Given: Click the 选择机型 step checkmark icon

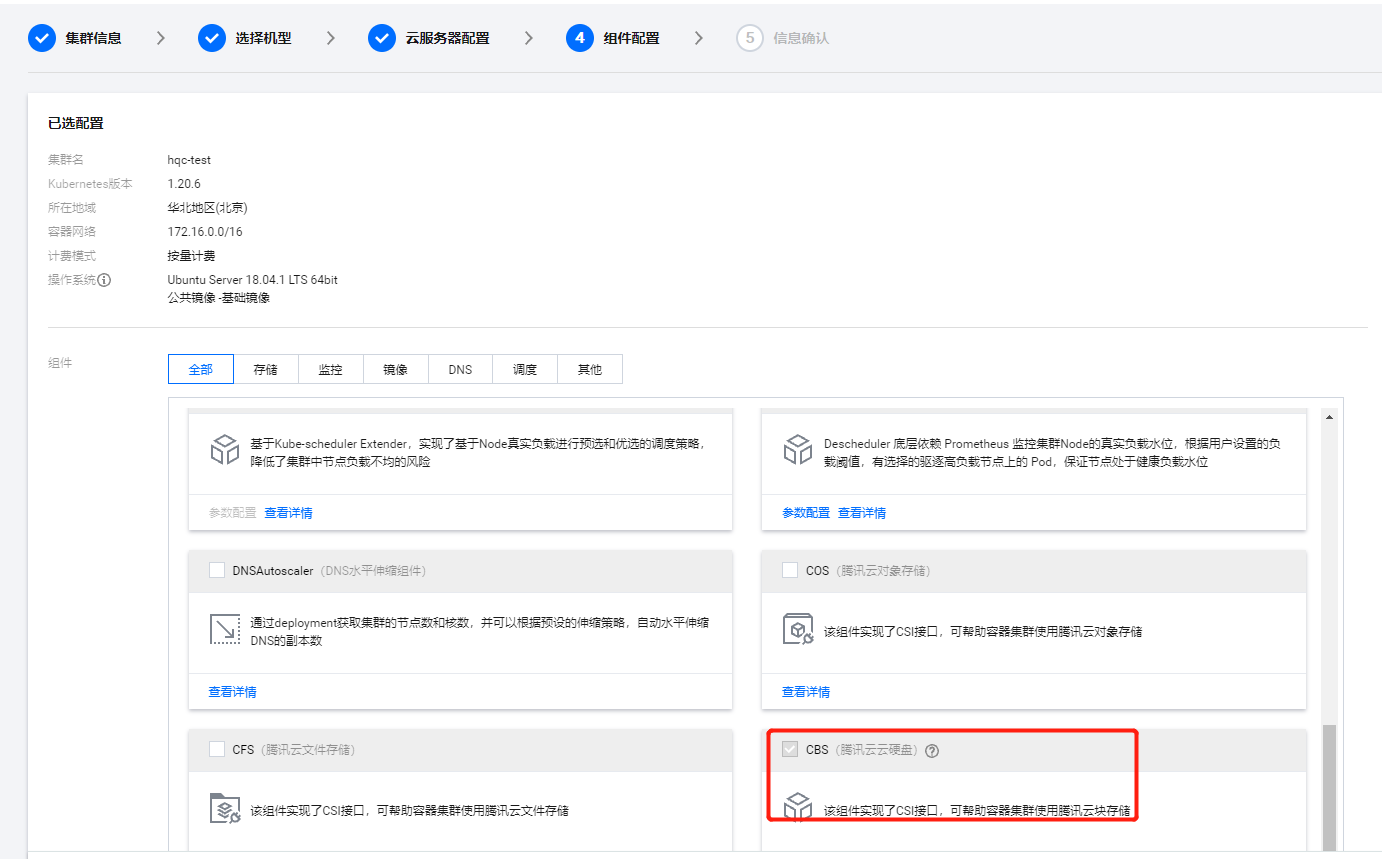Looking at the screenshot, I should (212, 38).
